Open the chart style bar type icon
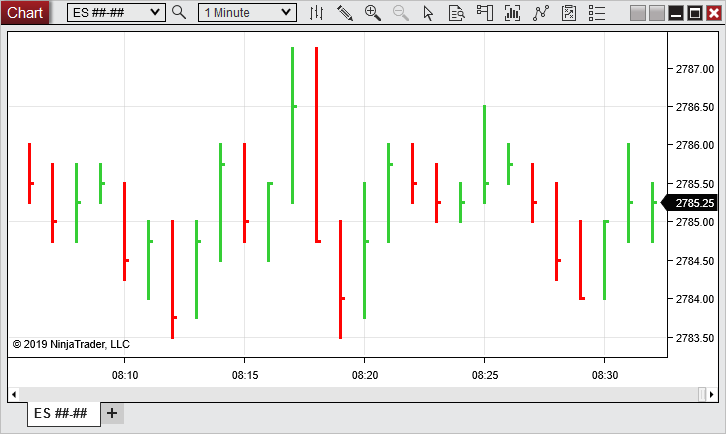The image size is (726, 434). 317,13
